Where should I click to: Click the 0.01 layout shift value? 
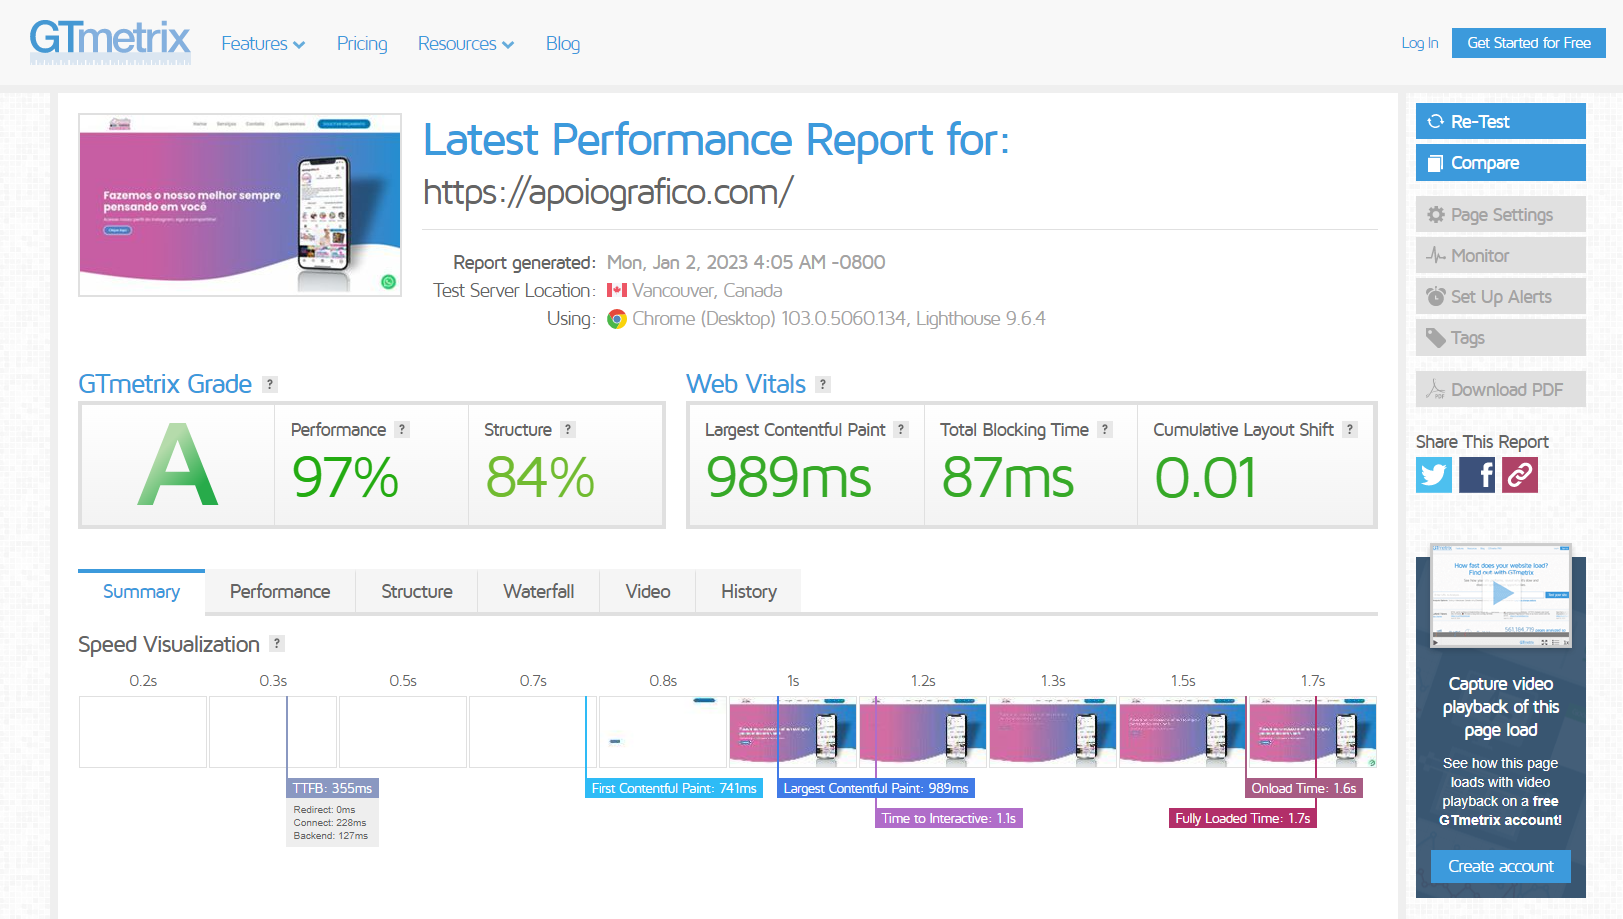coord(1205,477)
